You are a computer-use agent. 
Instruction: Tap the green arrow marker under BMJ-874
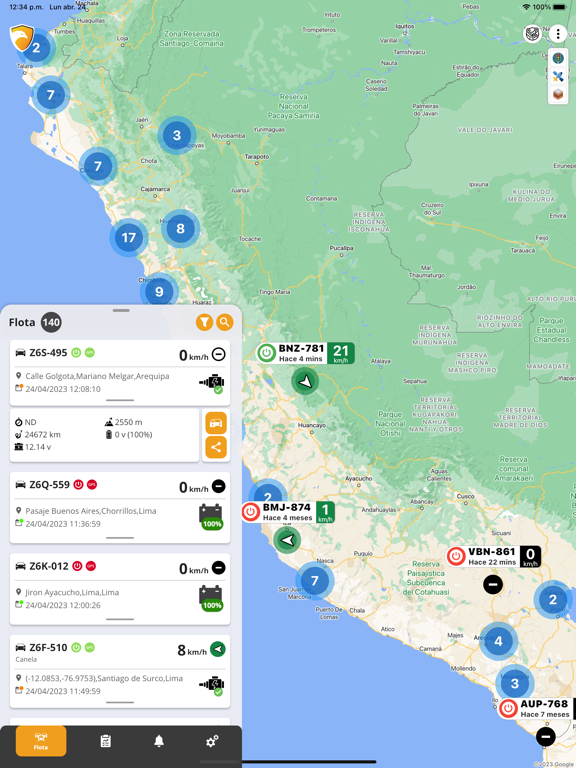288,540
